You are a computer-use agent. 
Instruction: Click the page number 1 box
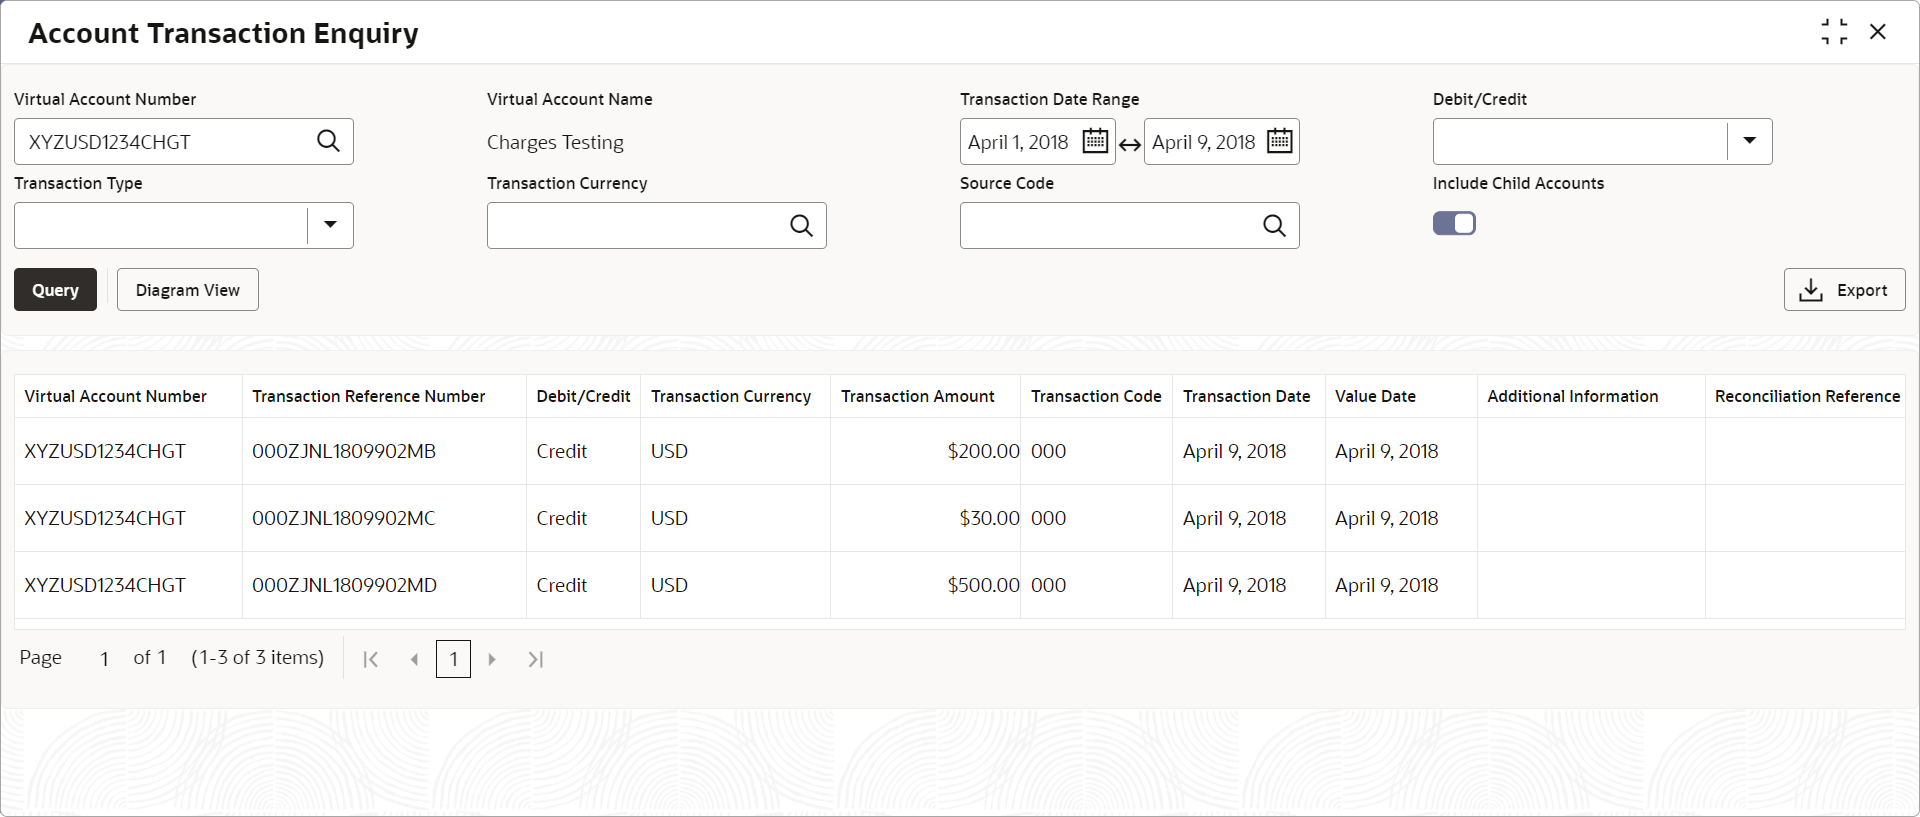(x=453, y=659)
